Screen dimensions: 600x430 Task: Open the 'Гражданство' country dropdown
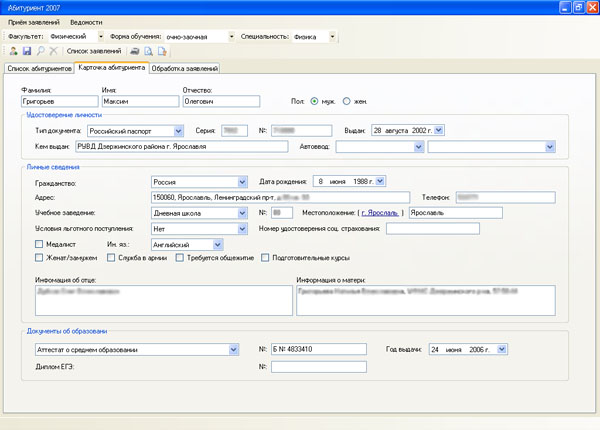(x=243, y=182)
